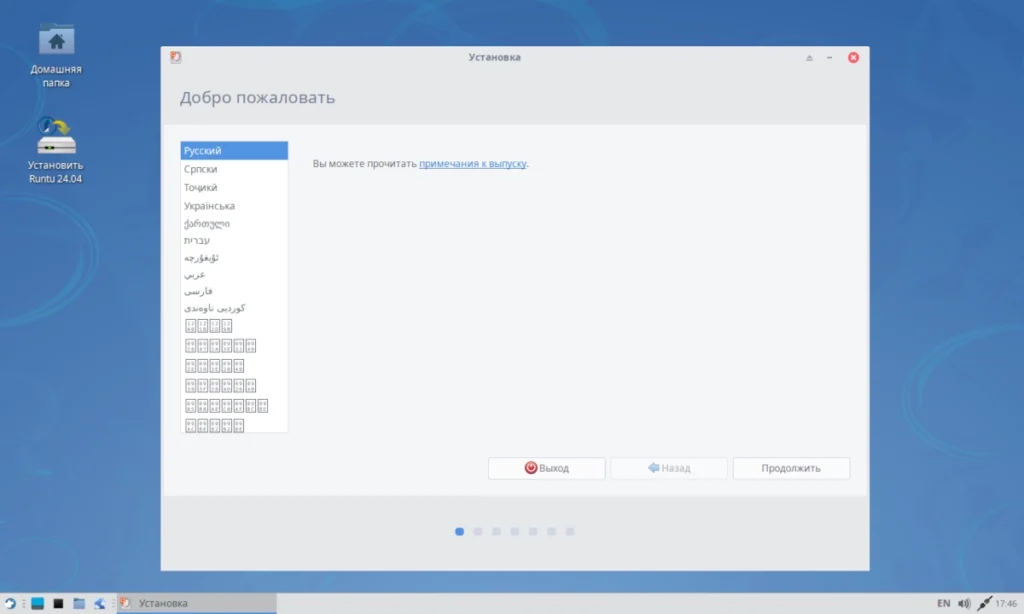1024x614 pixels.
Task: Select the Uyghur ئۇيغۇرچە language entry
Action: 234,257
